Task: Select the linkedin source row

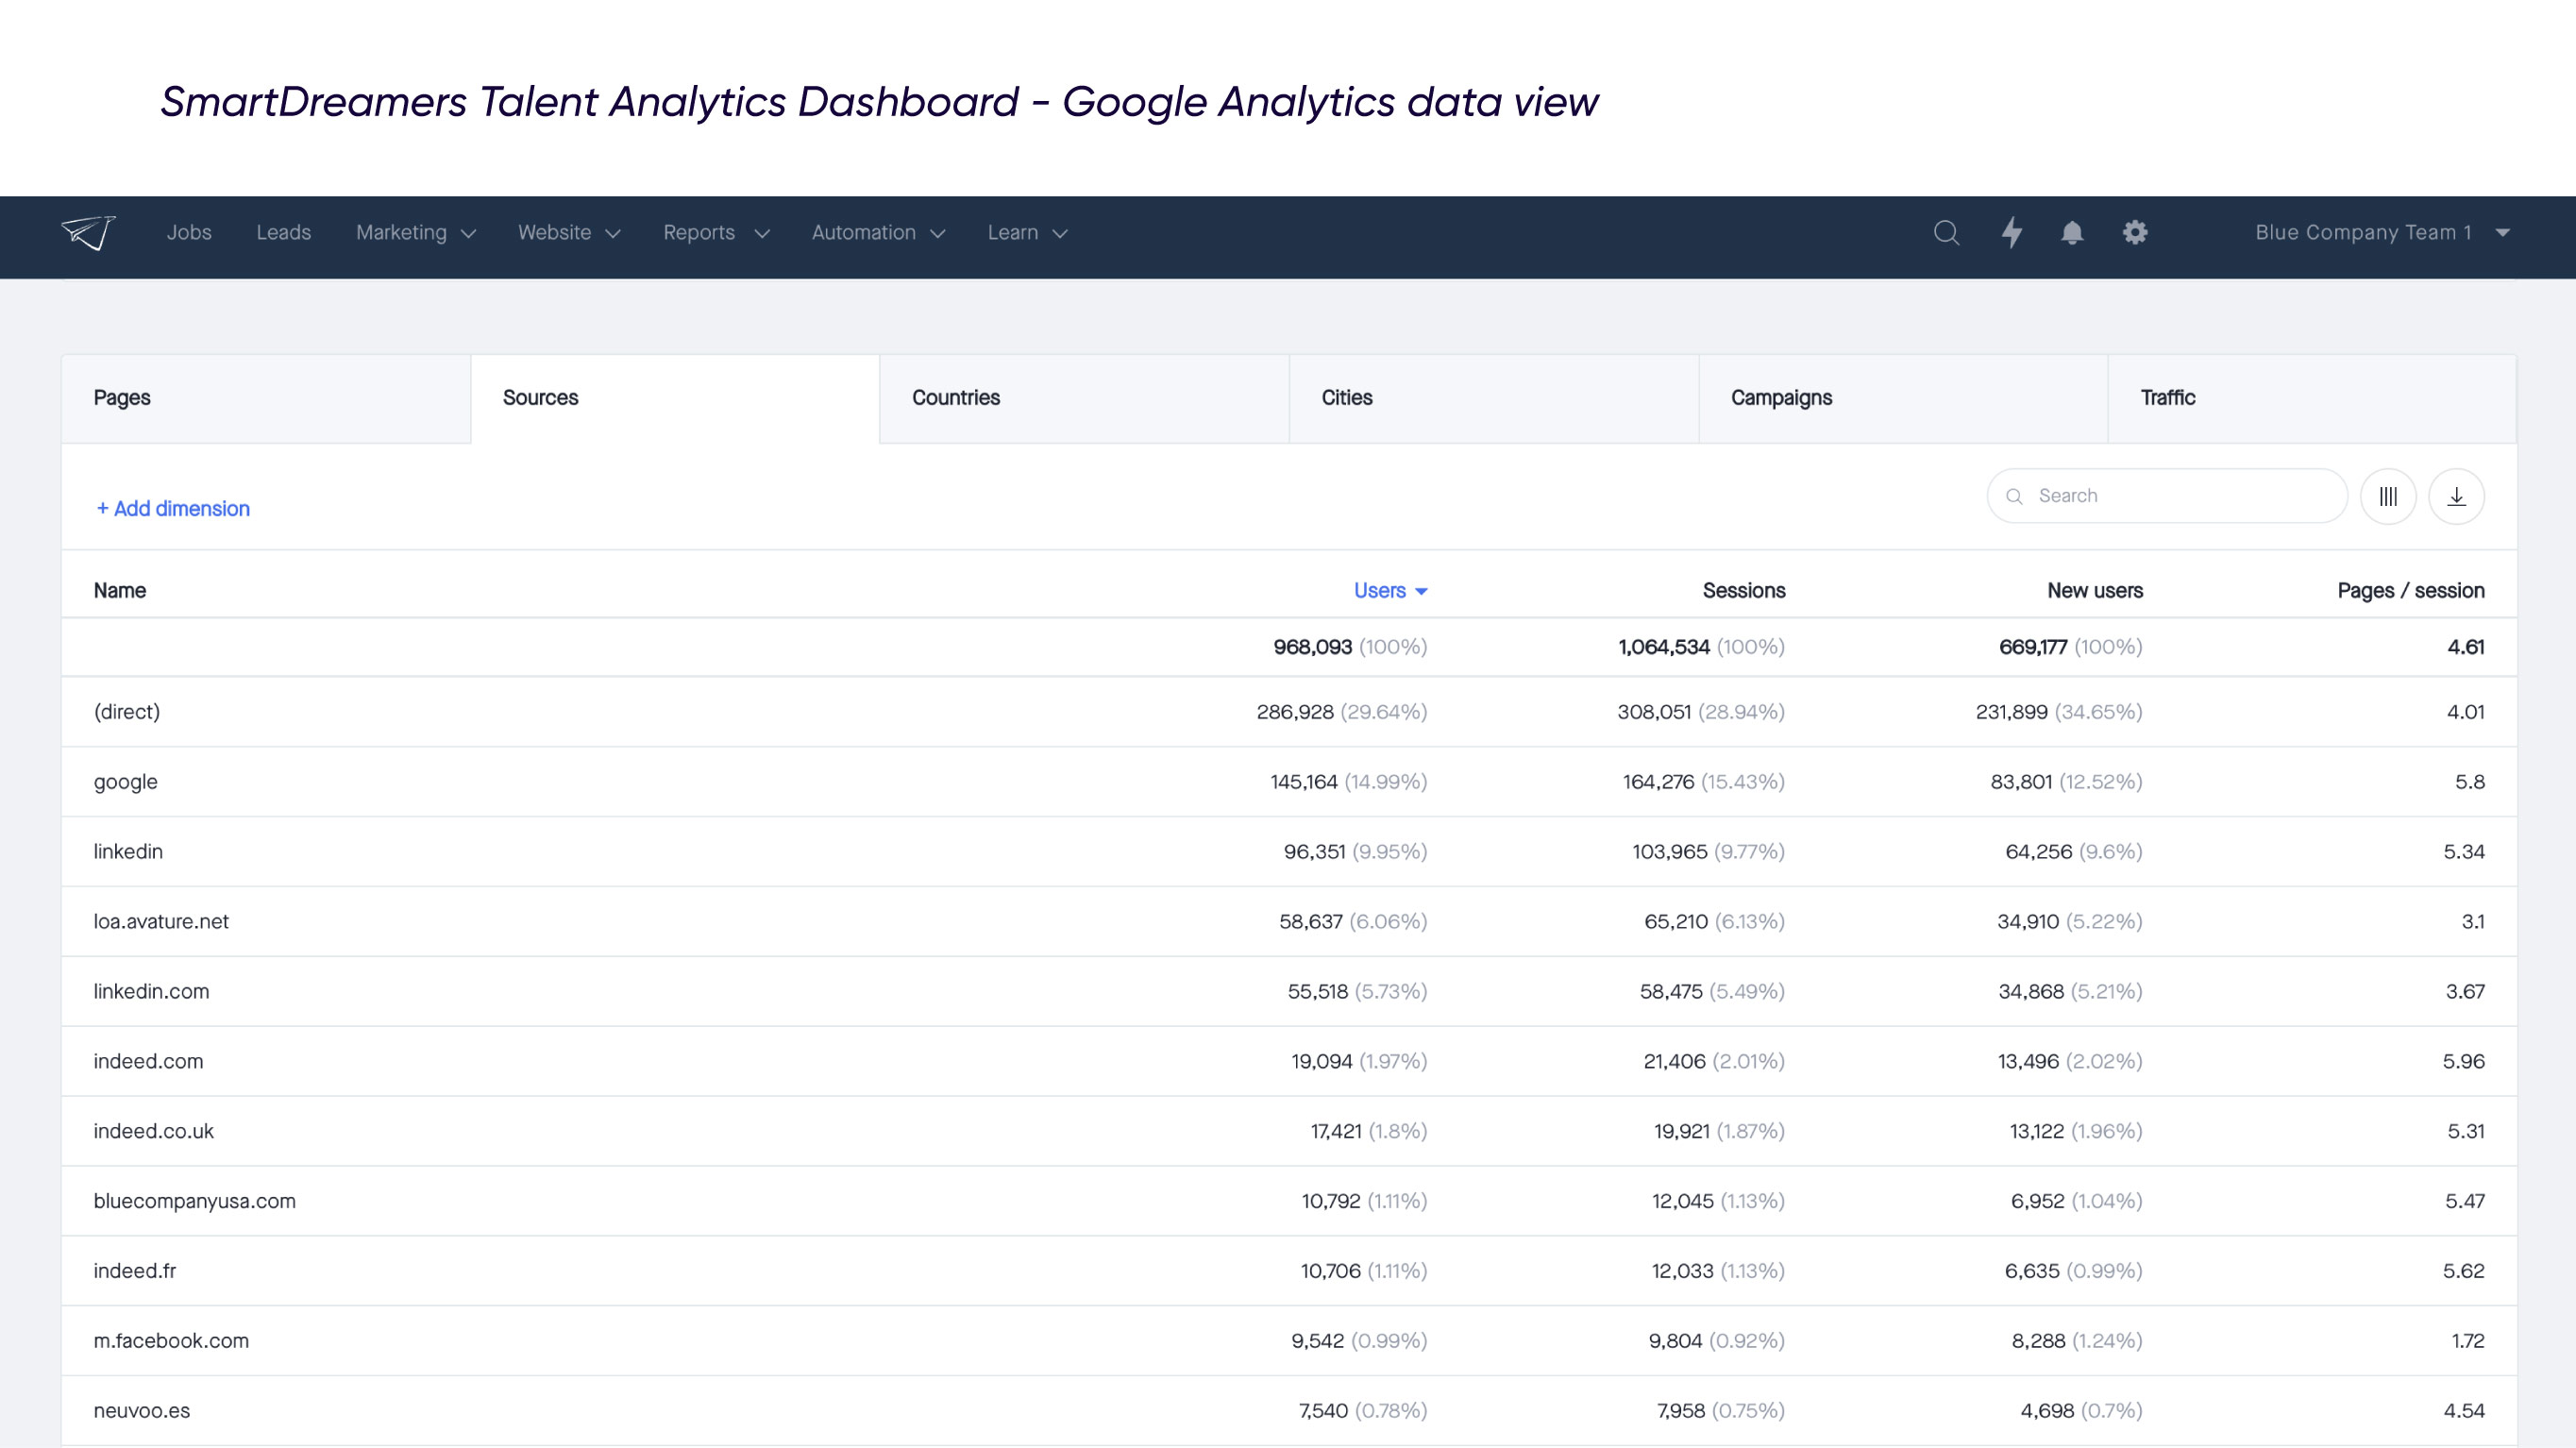Action: (x=1289, y=852)
